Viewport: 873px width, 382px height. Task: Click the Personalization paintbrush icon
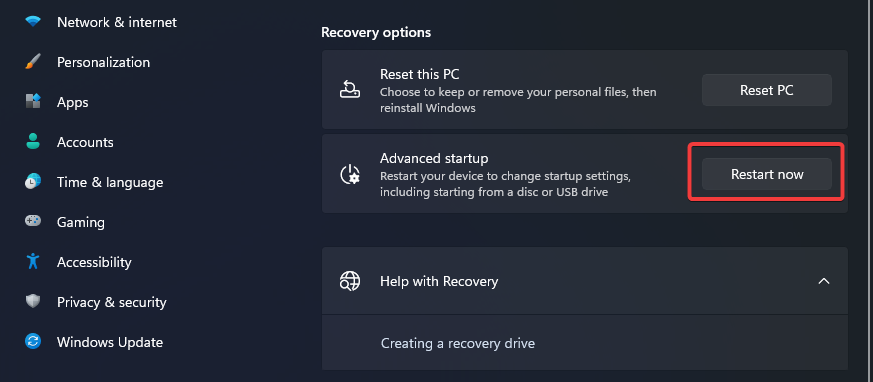[33, 62]
